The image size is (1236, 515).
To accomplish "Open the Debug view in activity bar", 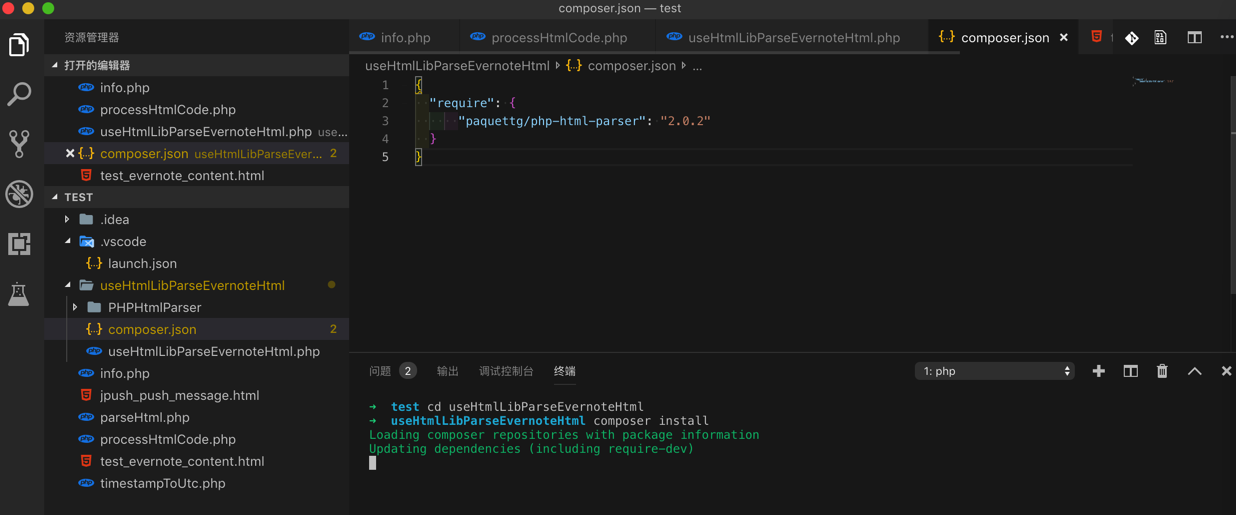I will coord(19,193).
